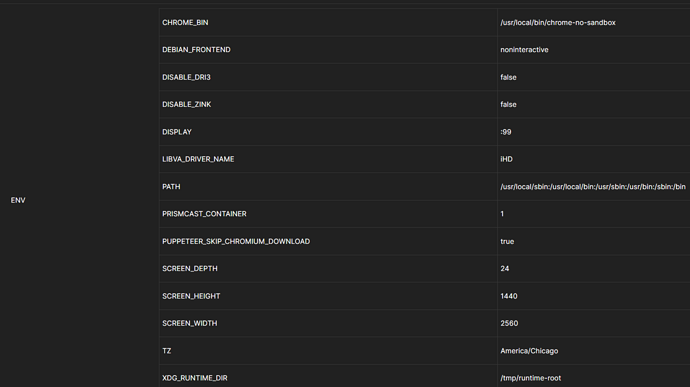This screenshot has width=690, height=387.
Task: Select the /usr/local/bin/chrome-no-sandbox value
Action: [558, 22]
